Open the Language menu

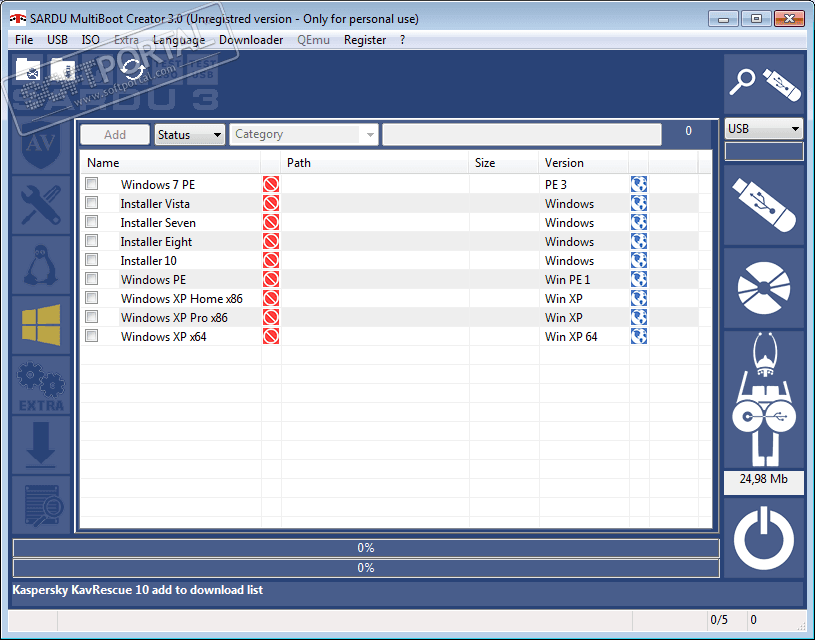(179, 40)
